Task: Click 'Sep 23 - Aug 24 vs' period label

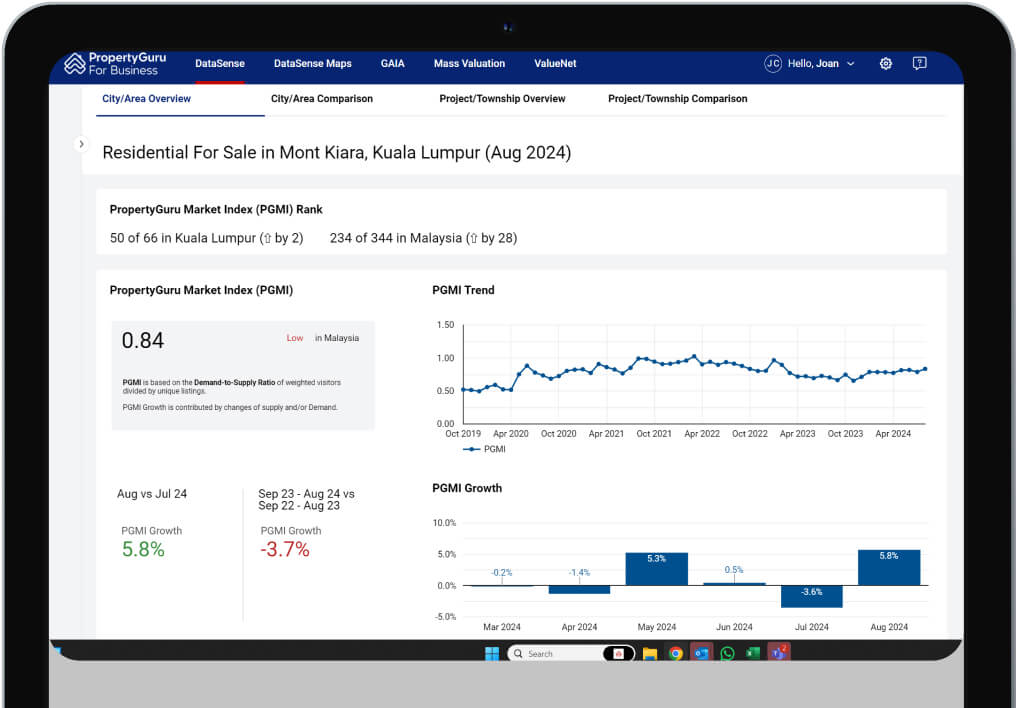Action: (x=306, y=494)
